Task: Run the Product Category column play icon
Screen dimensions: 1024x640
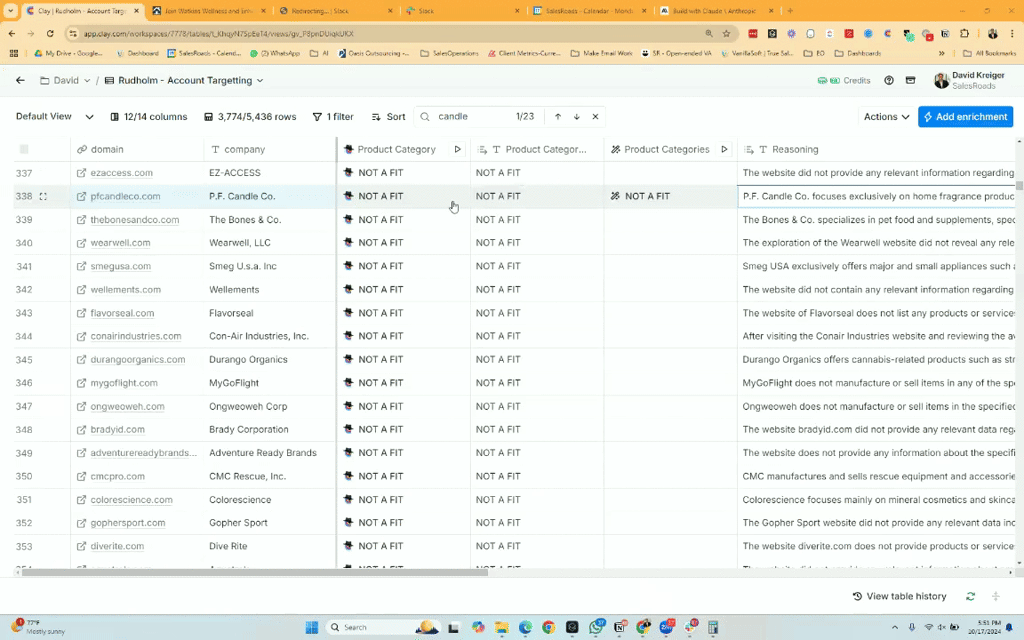Action: [x=458, y=149]
